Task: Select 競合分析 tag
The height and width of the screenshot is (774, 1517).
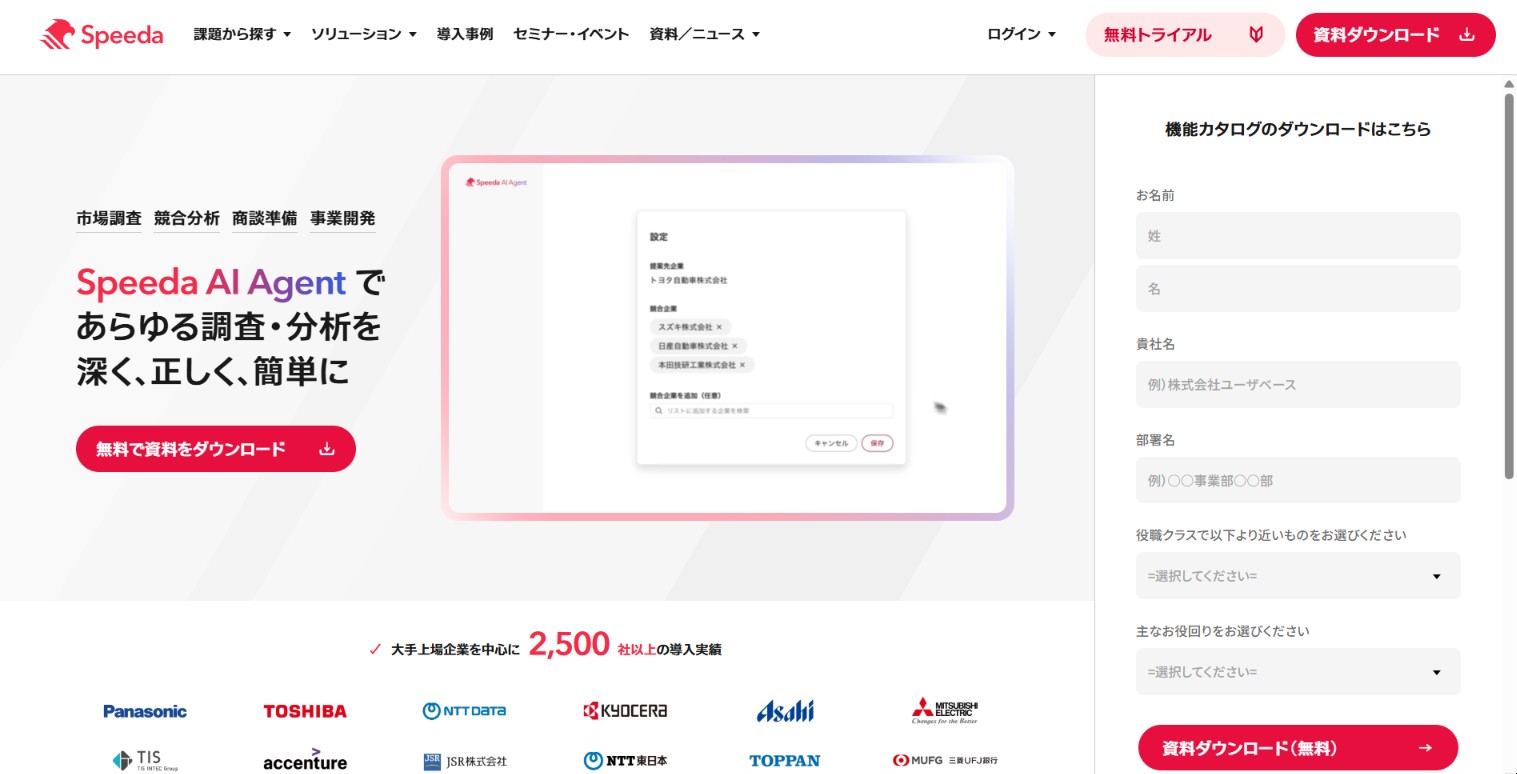Action: 187,218
